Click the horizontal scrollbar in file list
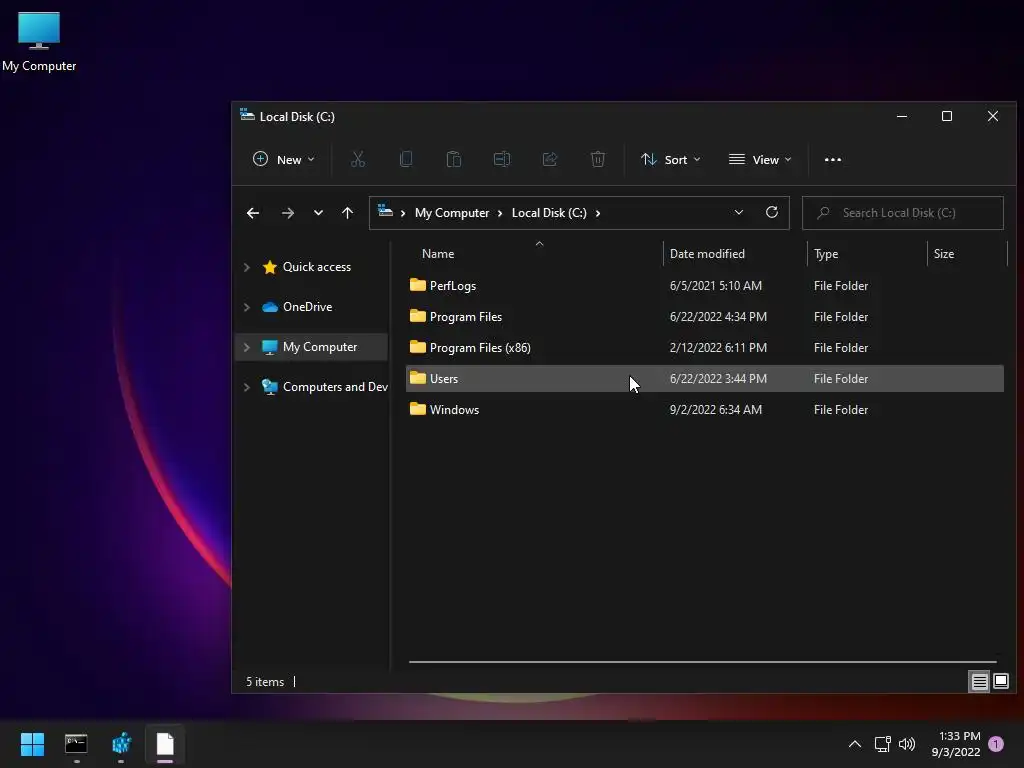Viewport: 1024px width, 768px height. [703, 662]
